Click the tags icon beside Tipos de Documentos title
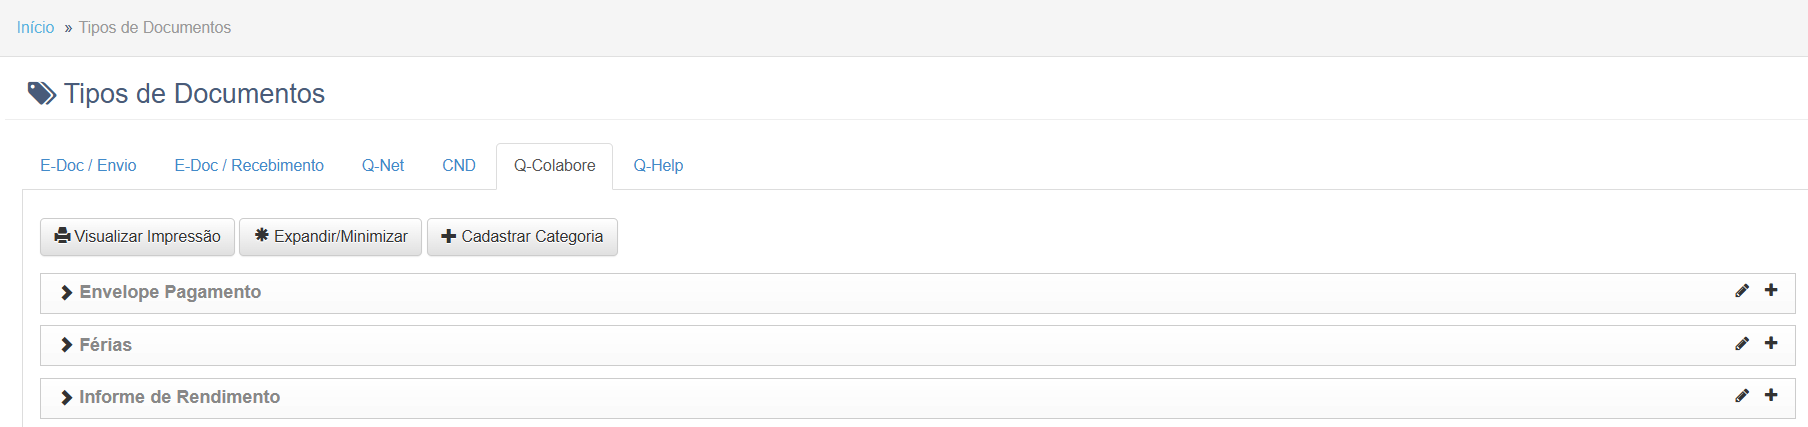The width and height of the screenshot is (1808, 427). (42, 93)
